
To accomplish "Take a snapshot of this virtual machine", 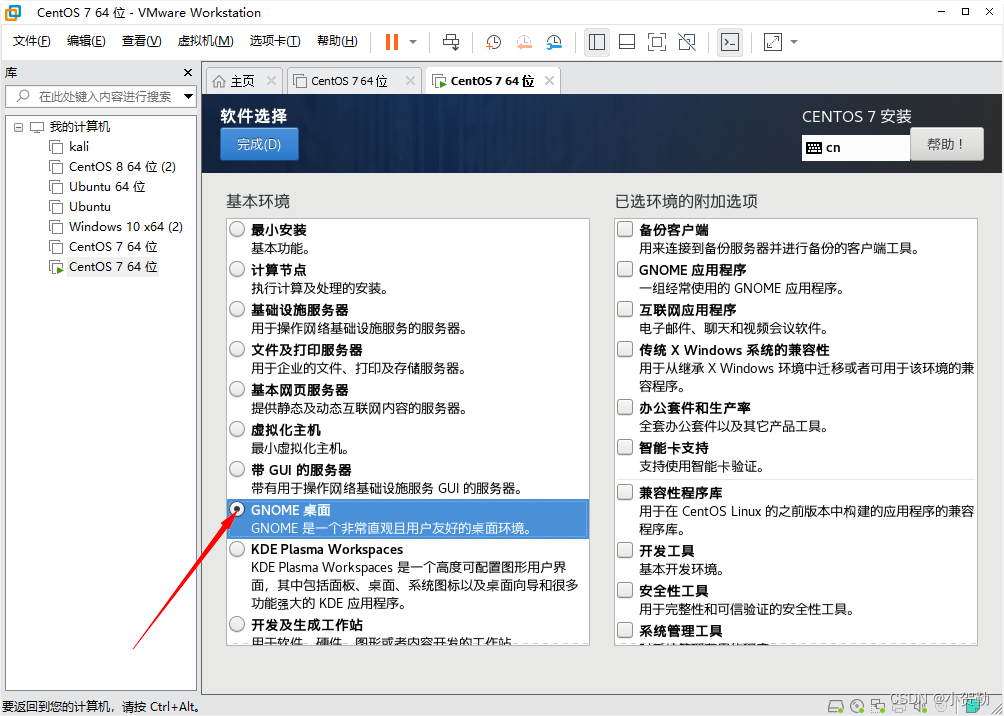I will (x=492, y=42).
